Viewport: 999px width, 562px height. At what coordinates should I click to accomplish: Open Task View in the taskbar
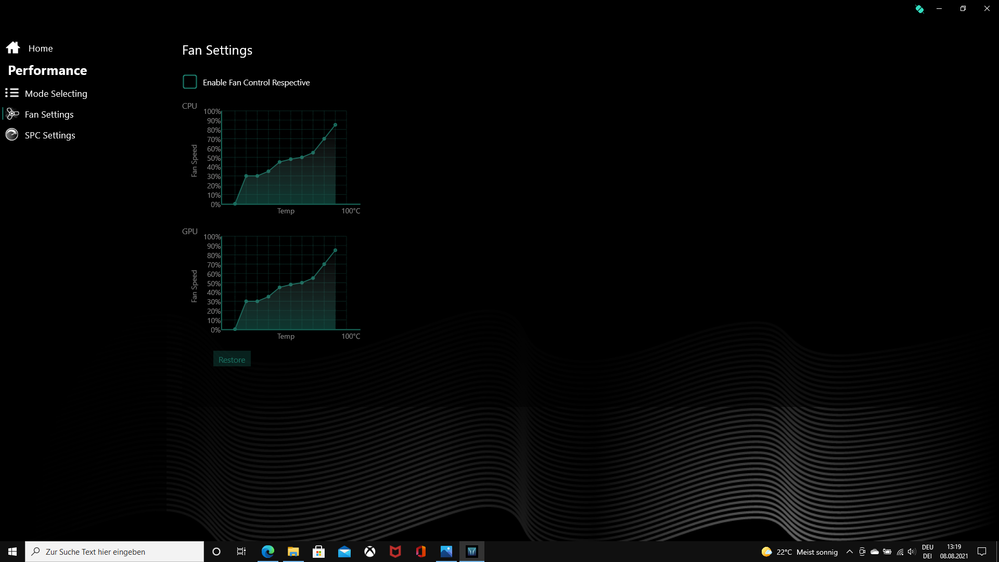(x=241, y=551)
